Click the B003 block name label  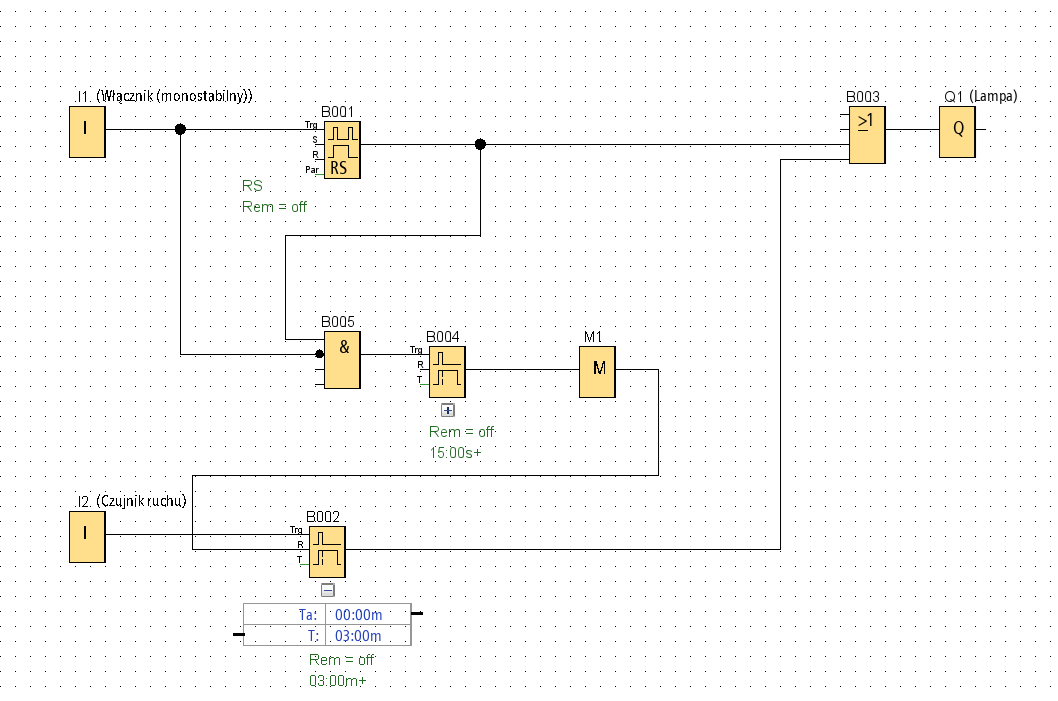(863, 96)
